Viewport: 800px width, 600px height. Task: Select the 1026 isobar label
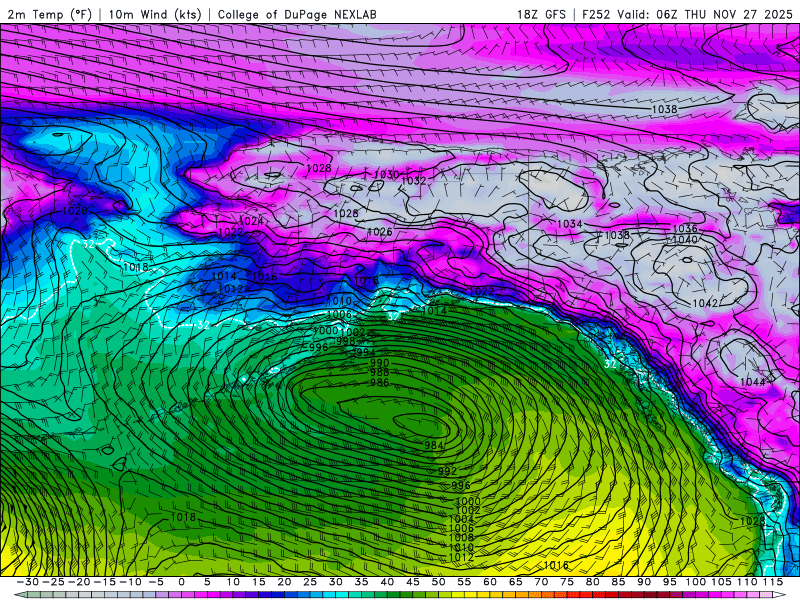click(x=380, y=232)
